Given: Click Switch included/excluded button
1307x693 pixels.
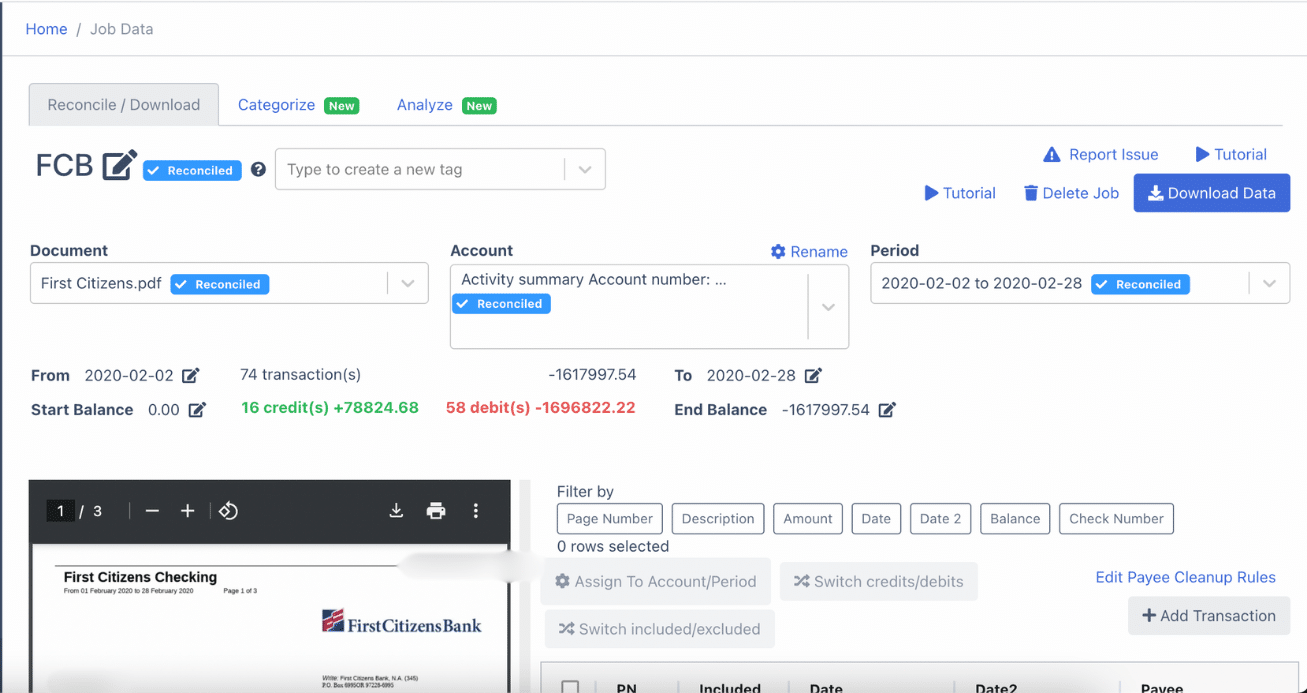Looking at the screenshot, I should pos(660,629).
